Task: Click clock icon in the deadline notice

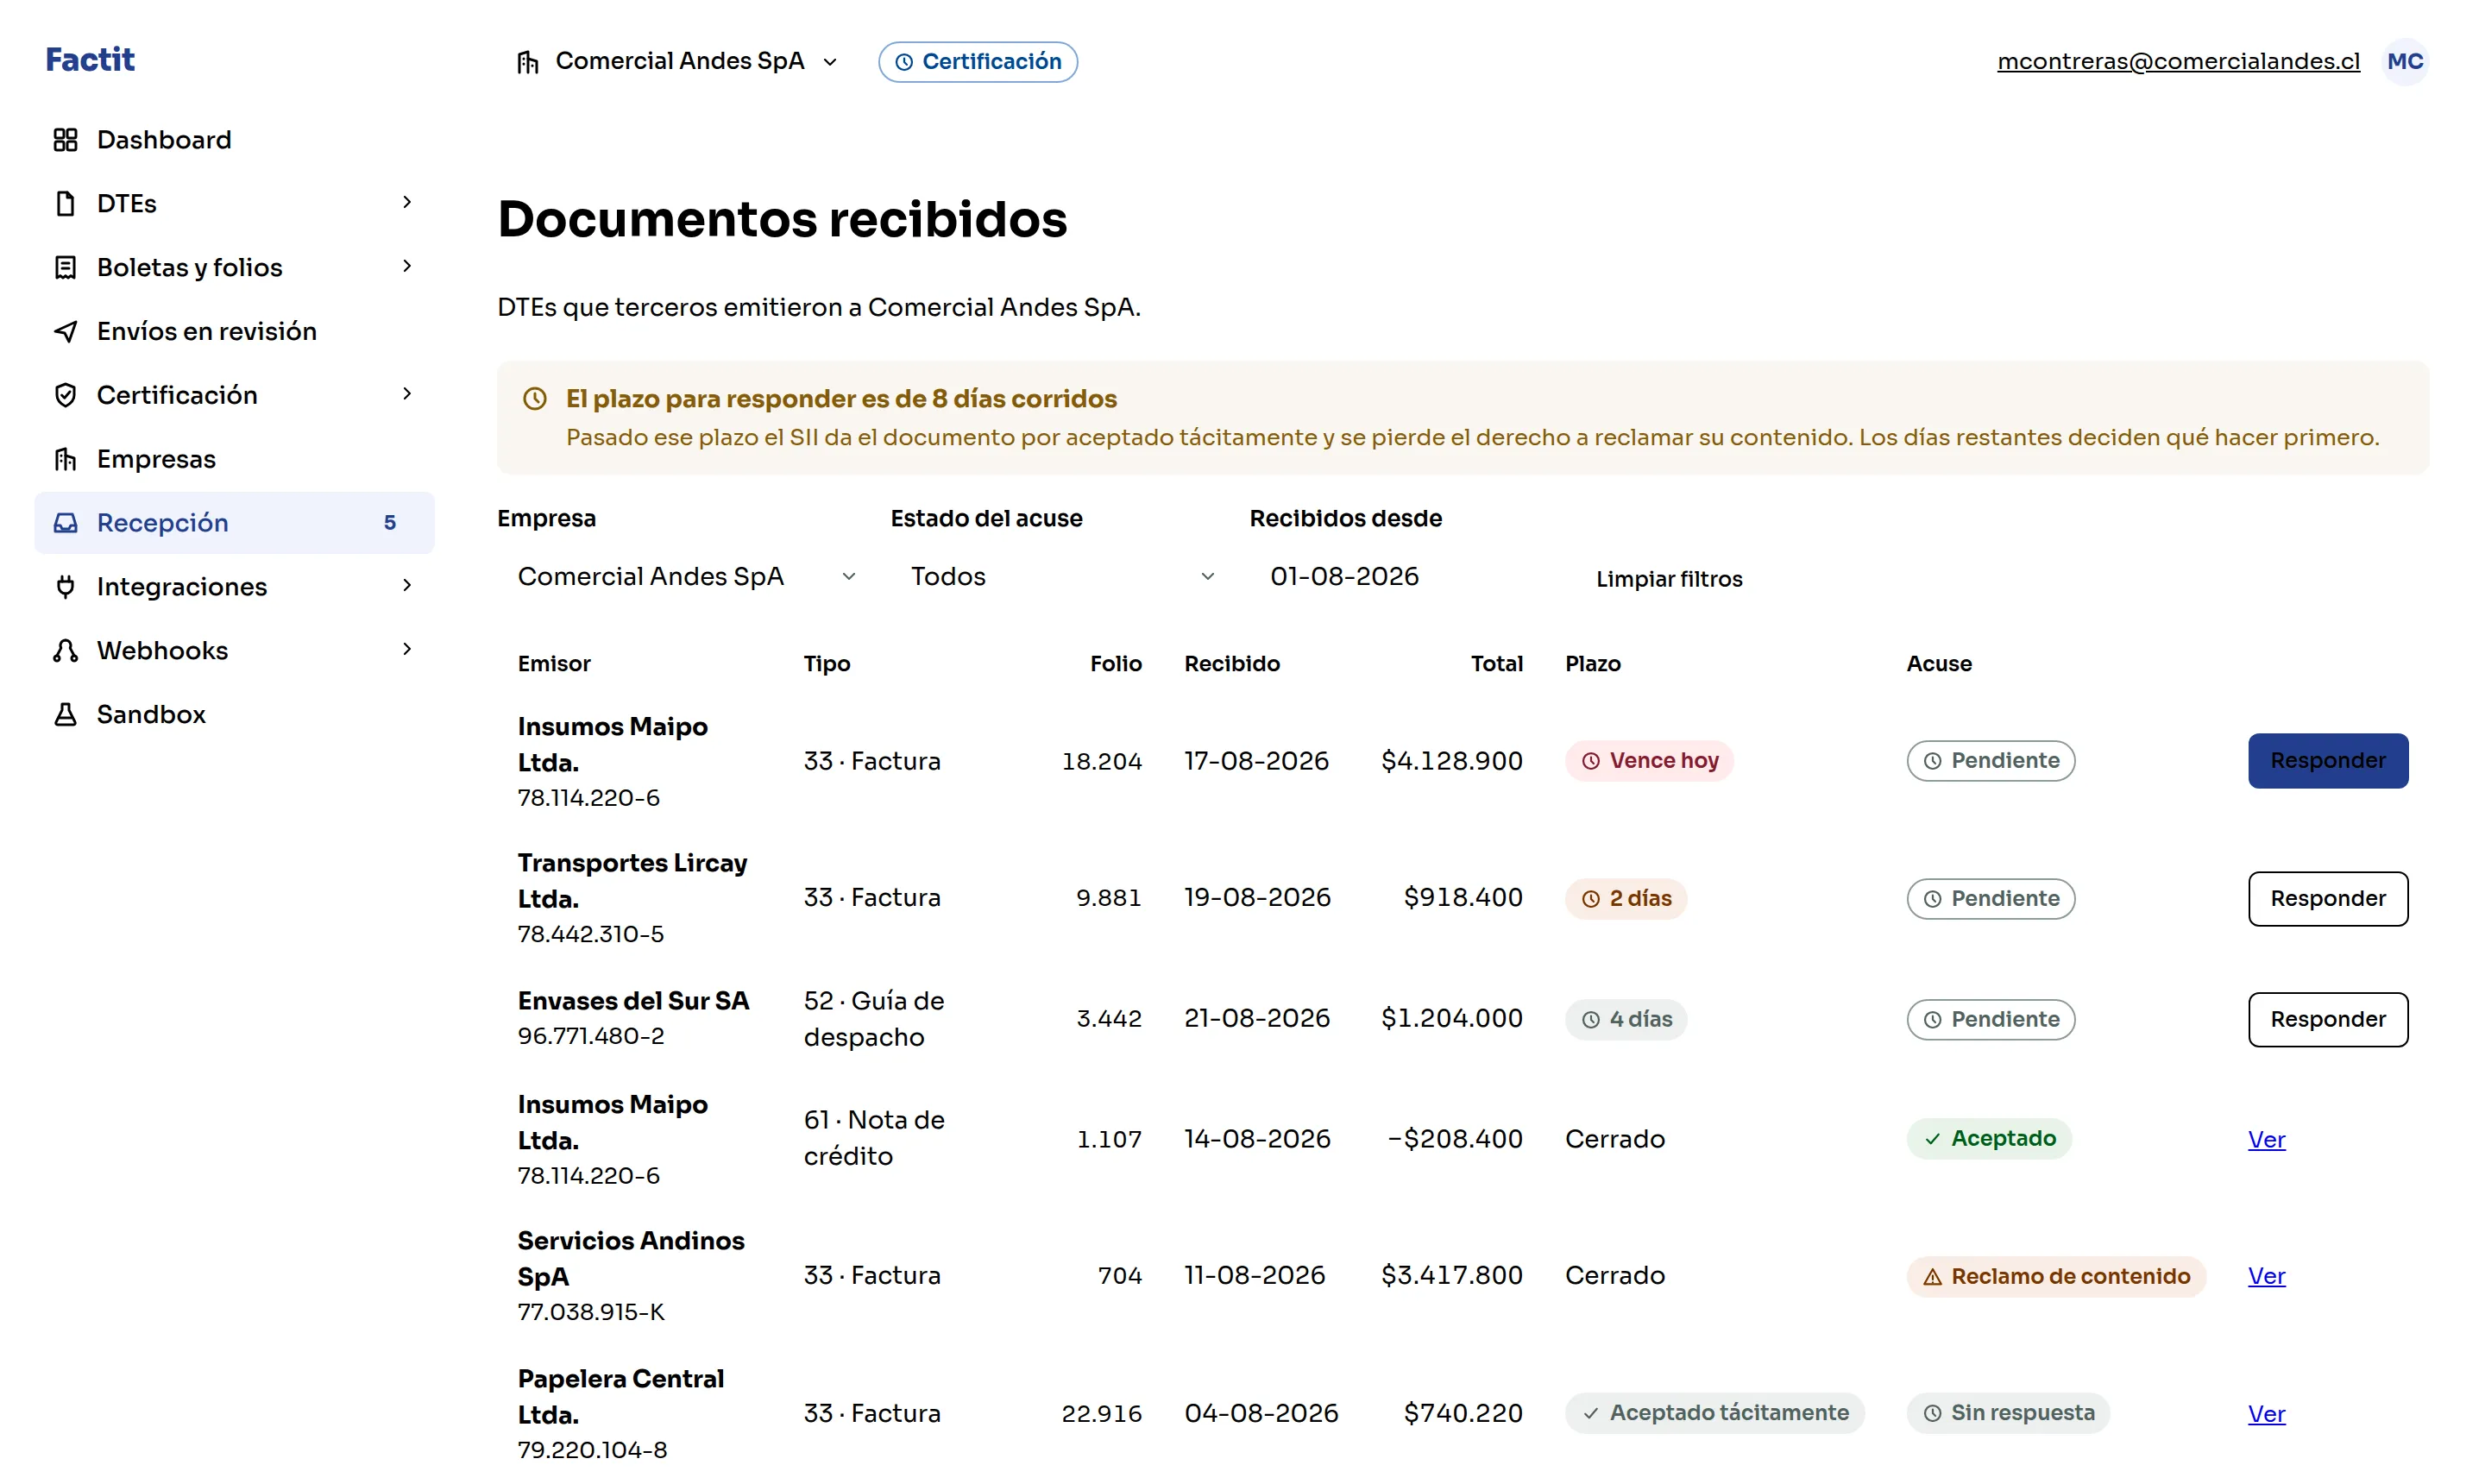Action: coord(535,399)
